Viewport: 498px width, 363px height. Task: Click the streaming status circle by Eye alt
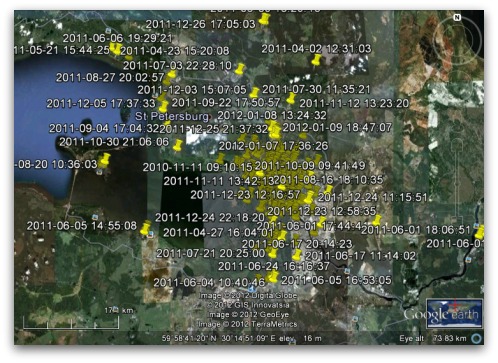[477, 338]
